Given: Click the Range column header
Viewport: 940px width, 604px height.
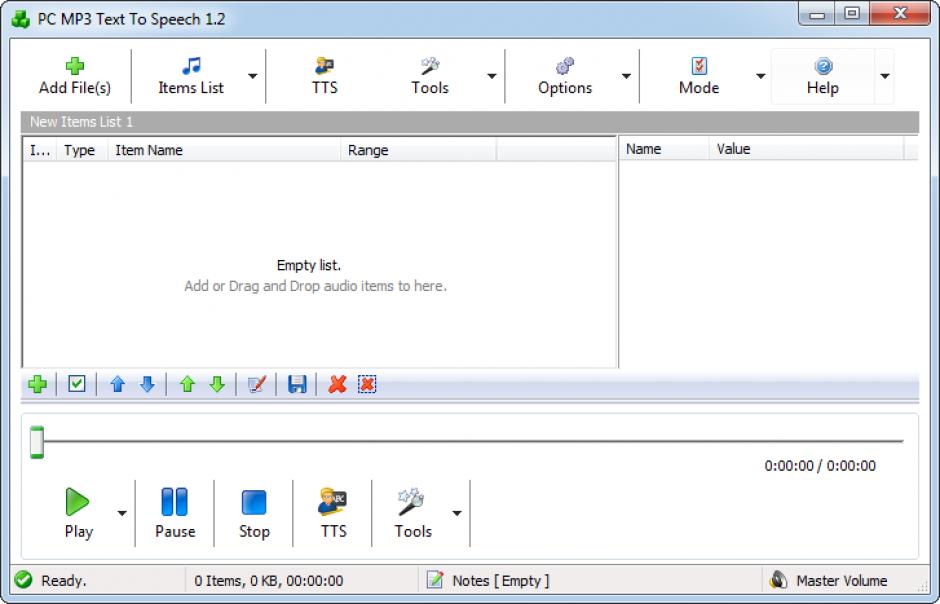Looking at the screenshot, I should point(418,150).
